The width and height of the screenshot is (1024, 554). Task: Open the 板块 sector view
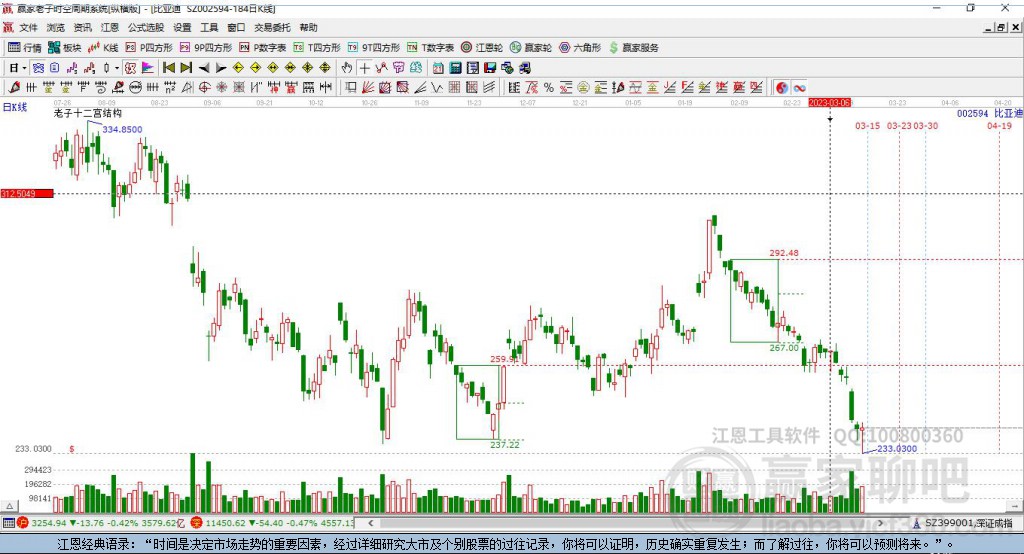pyautogui.click(x=64, y=48)
